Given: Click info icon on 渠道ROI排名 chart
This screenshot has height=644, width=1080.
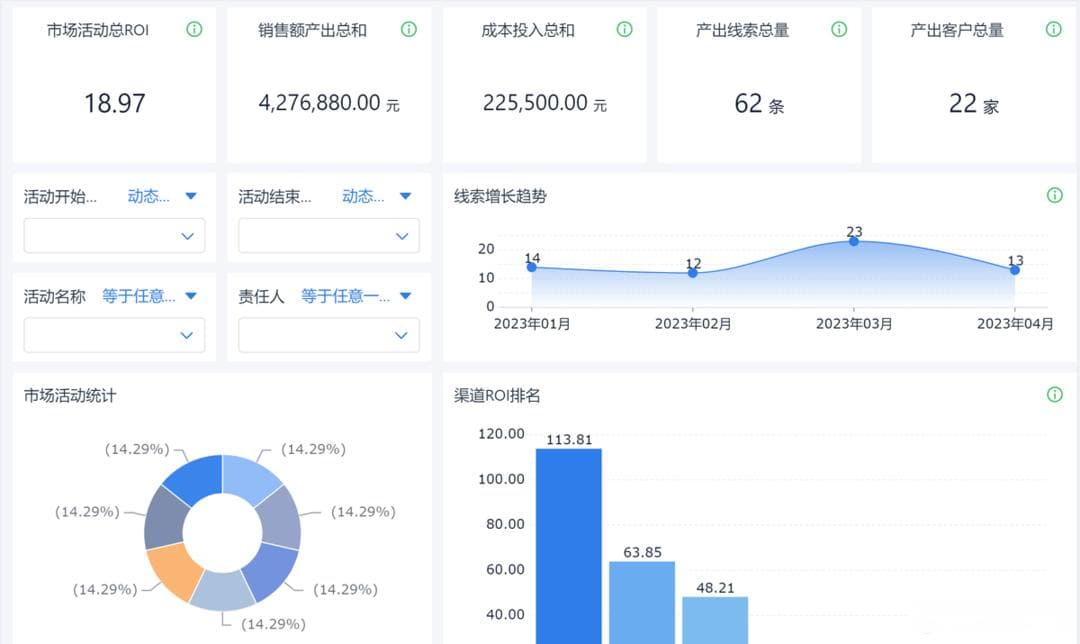Looking at the screenshot, I should (1055, 394).
